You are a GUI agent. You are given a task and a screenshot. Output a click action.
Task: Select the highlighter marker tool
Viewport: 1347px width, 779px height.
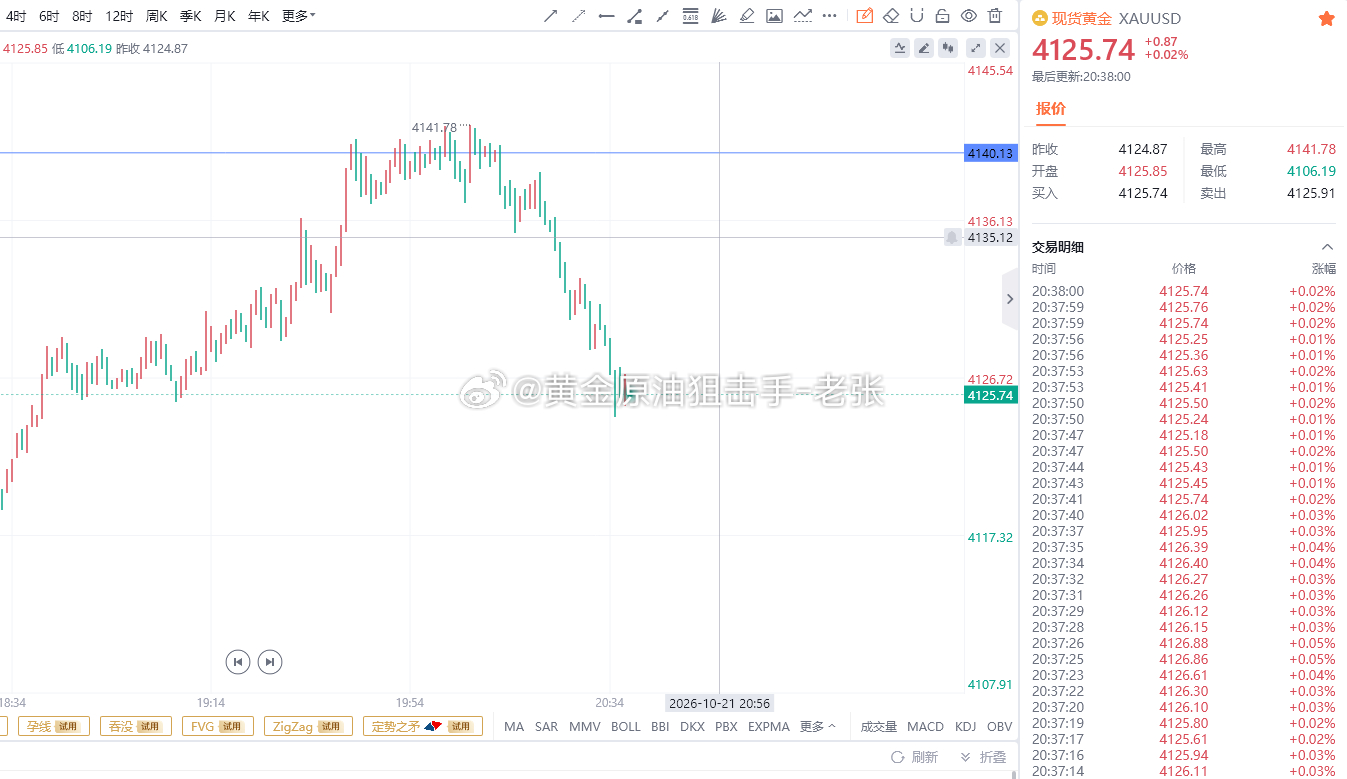coord(745,16)
